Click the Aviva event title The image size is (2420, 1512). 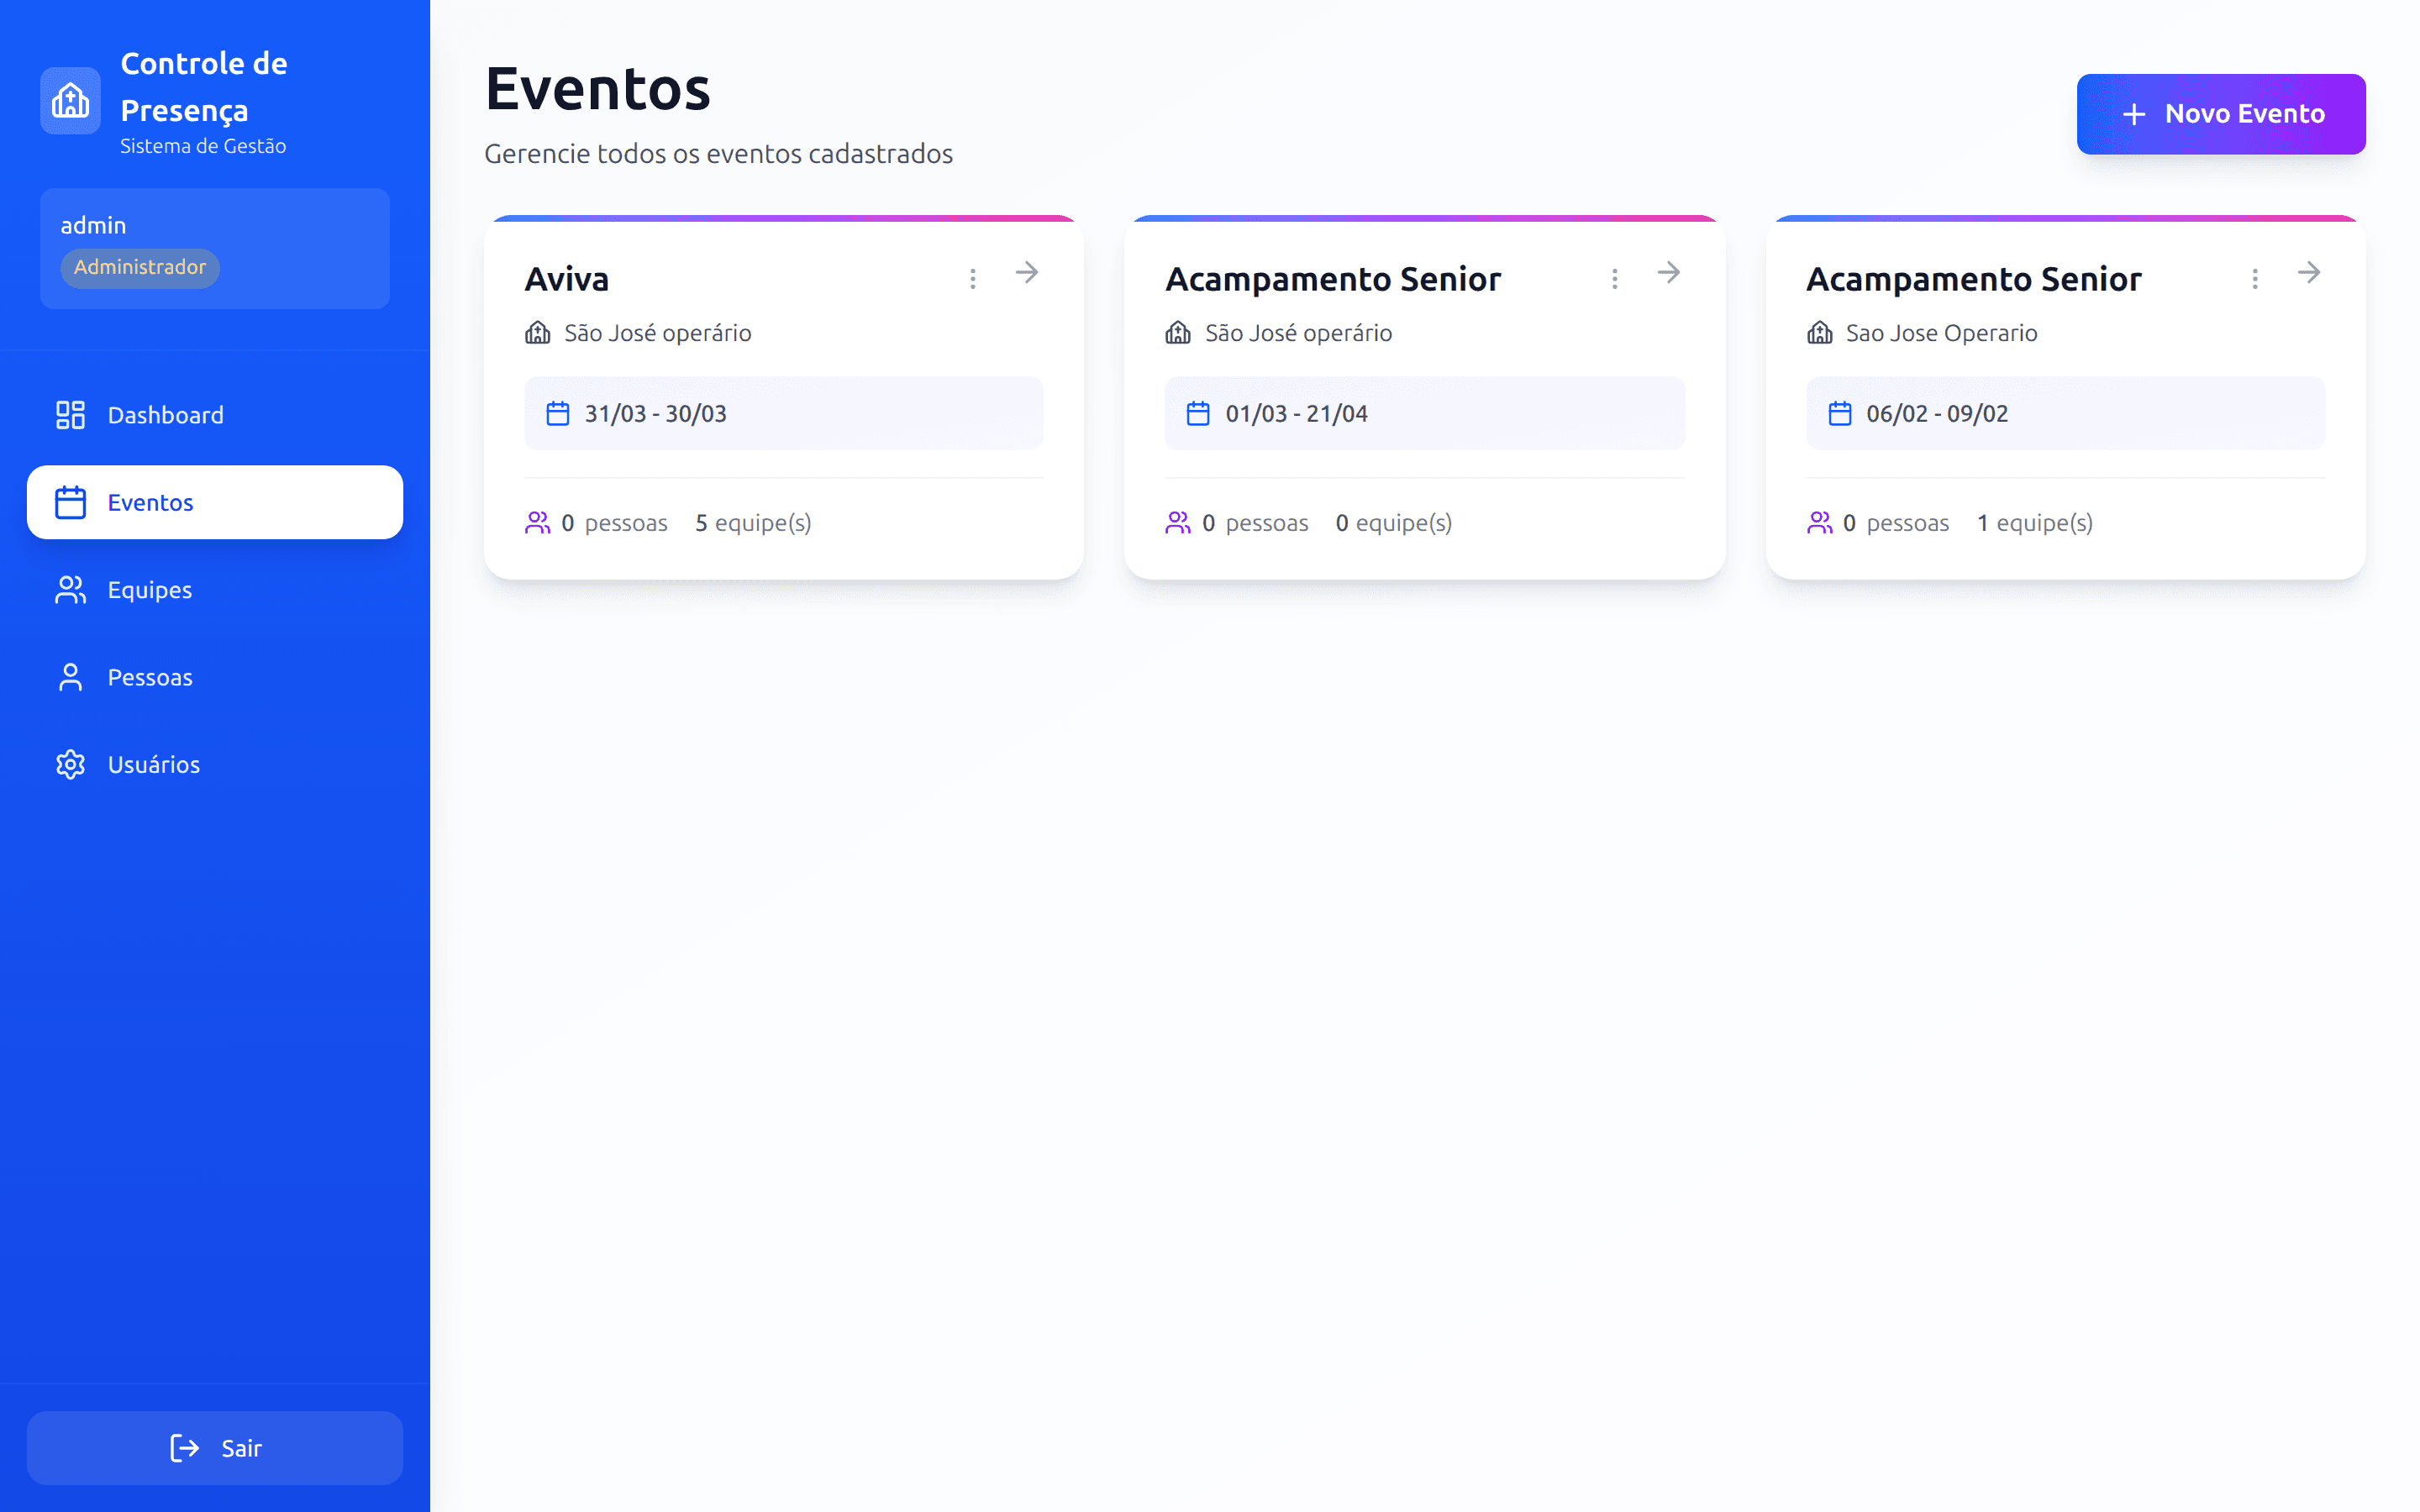tap(567, 279)
